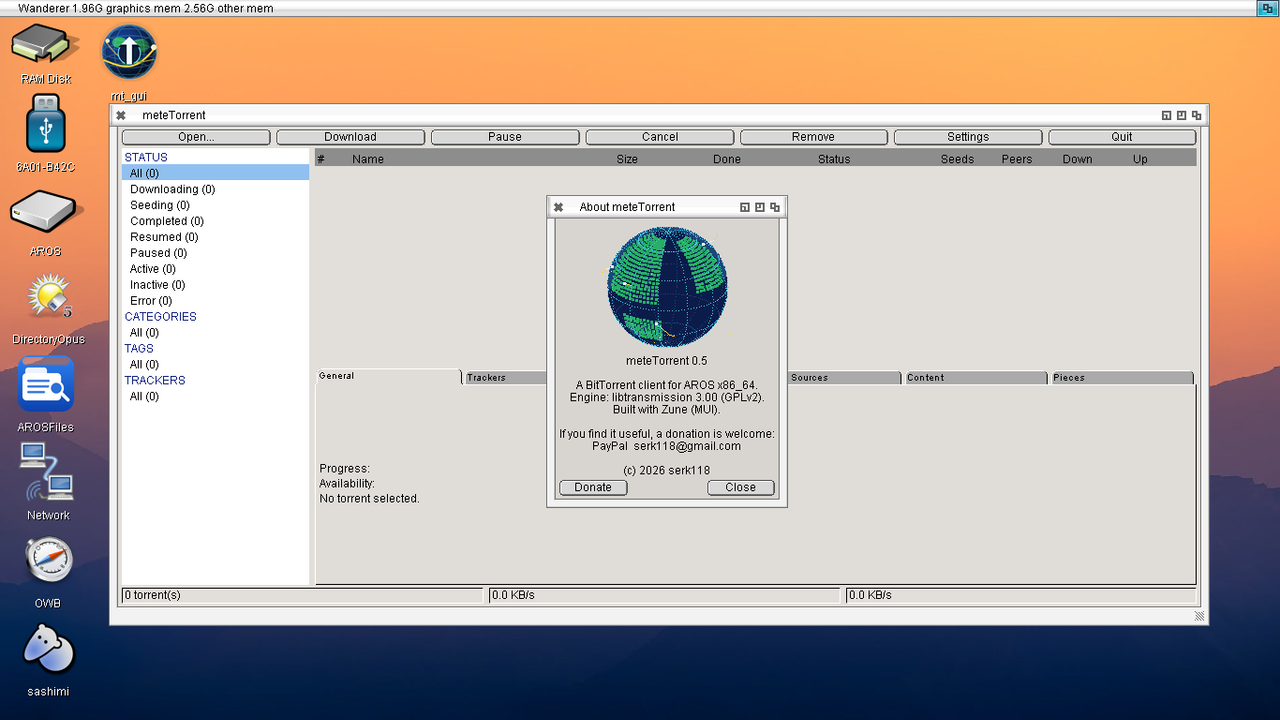Image resolution: width=1280 pixels, height=720 pixels.
Task: Select the Paused (0) status filter
Action: pos(215,253)
